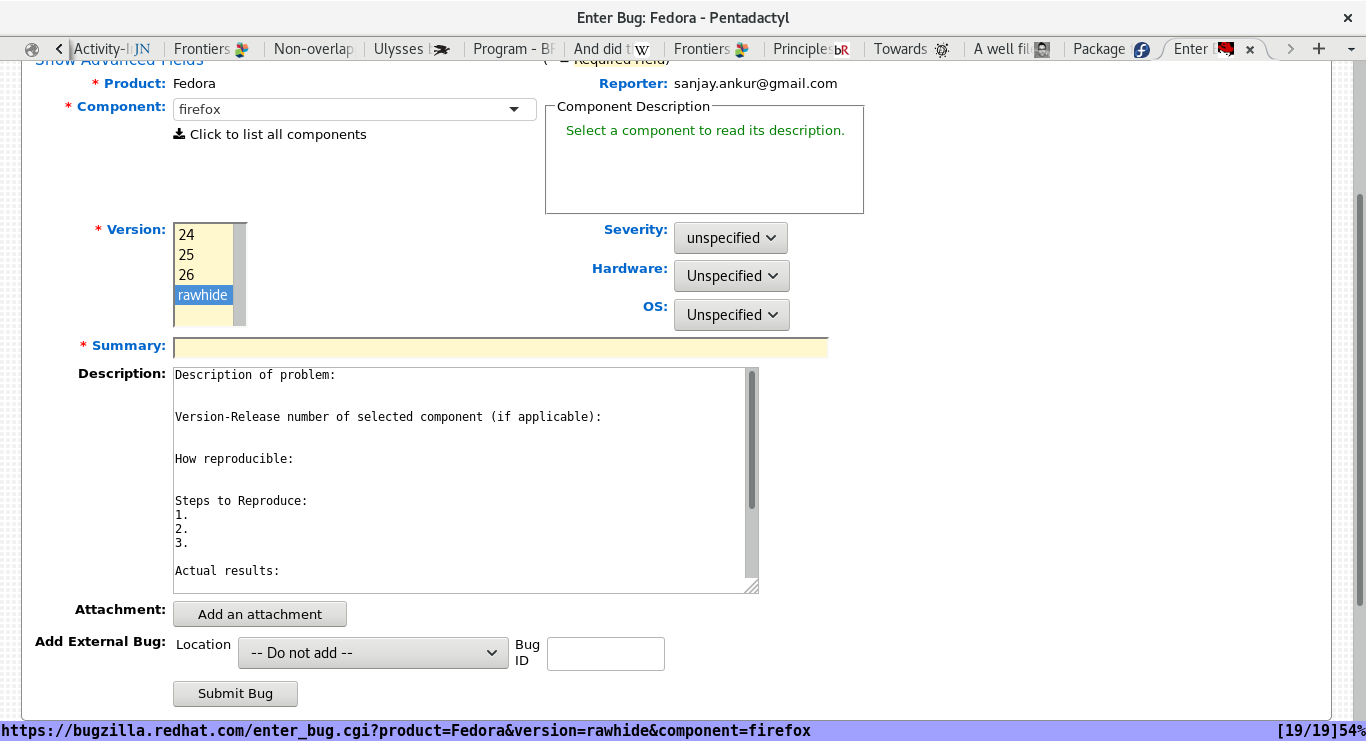
Task: Open the Severity dropdown
Action: [x=731, y=238]
